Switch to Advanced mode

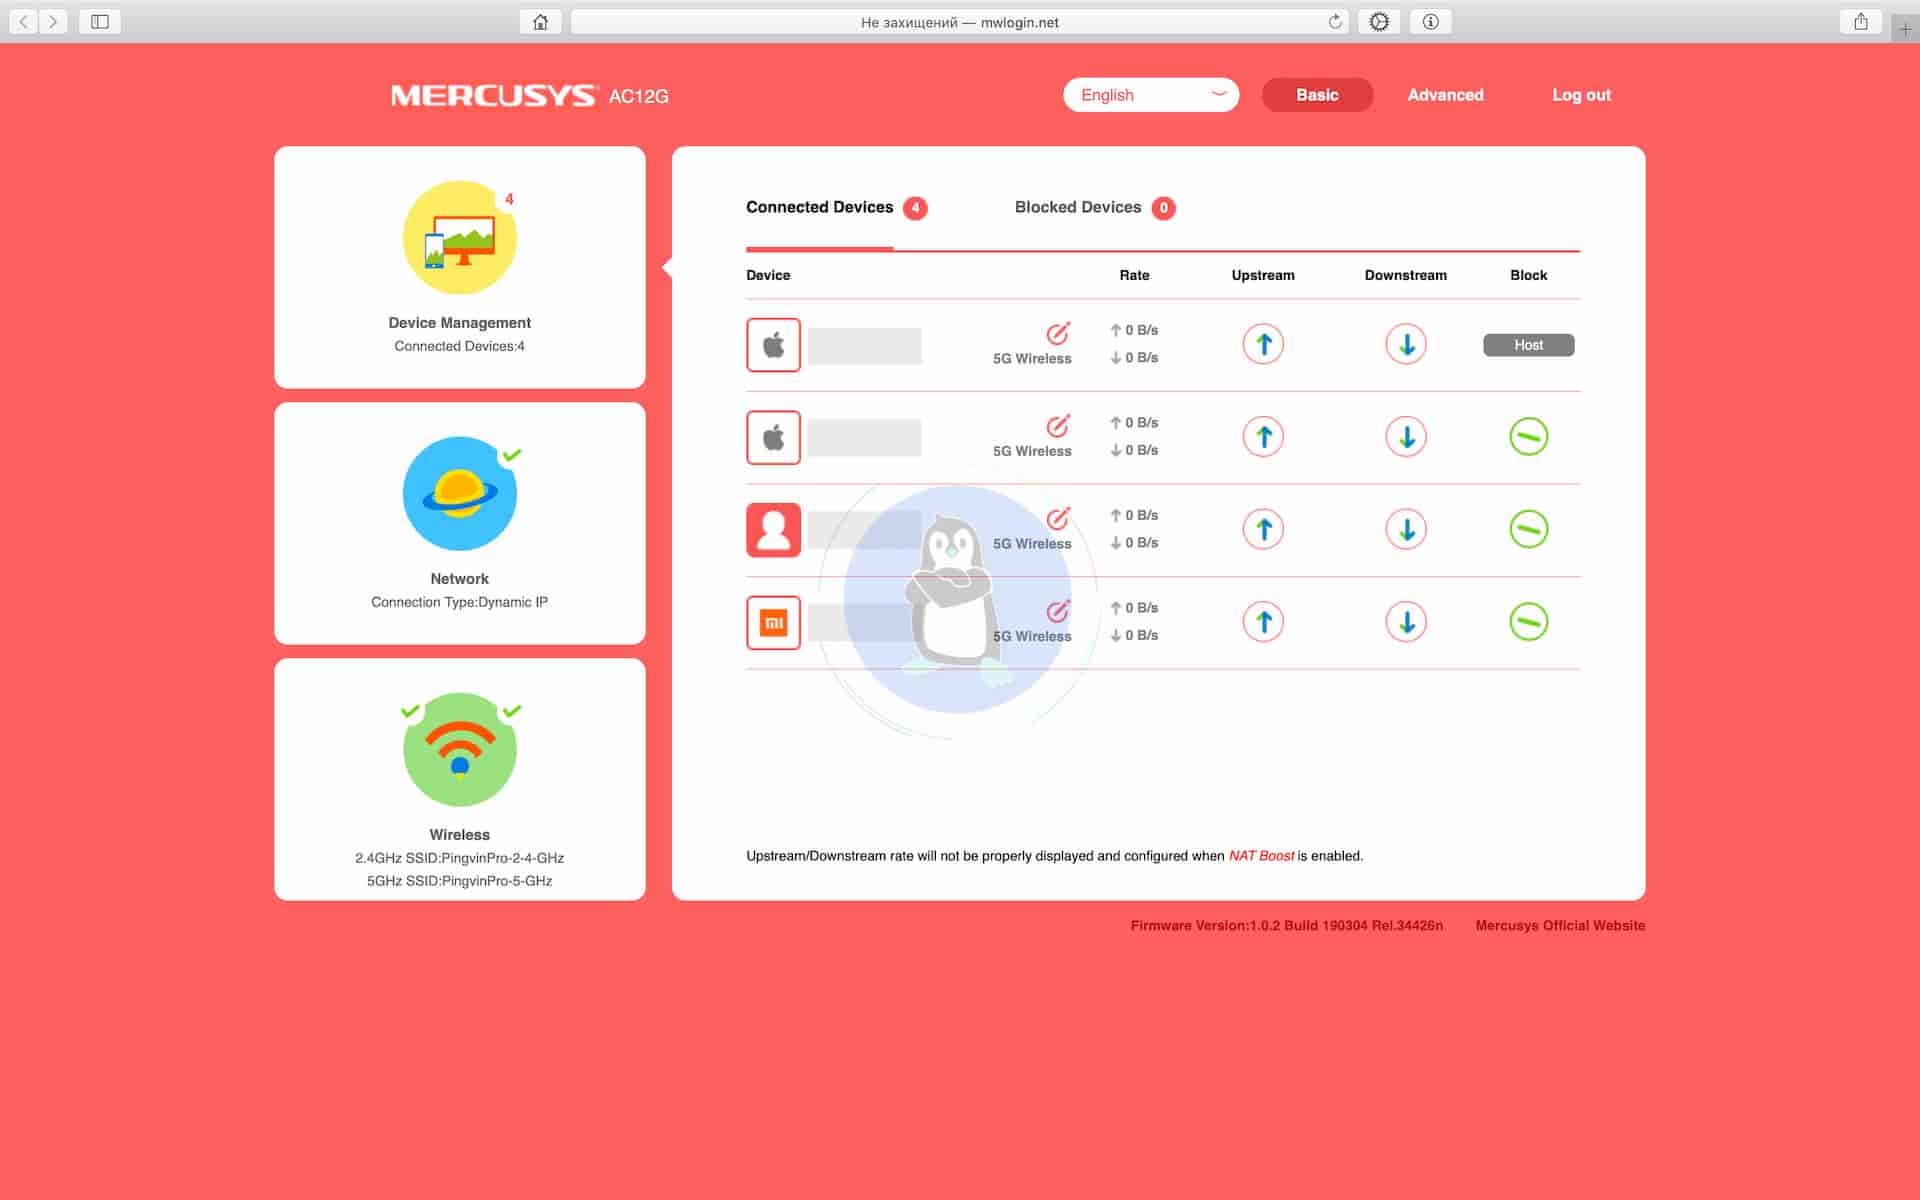[1445, 95]
